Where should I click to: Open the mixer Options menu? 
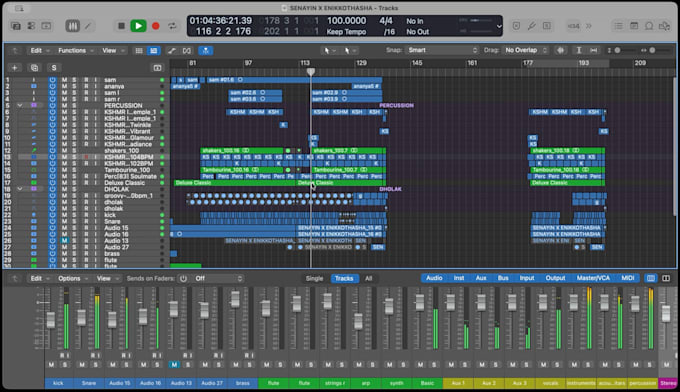[x=72, y=278]
